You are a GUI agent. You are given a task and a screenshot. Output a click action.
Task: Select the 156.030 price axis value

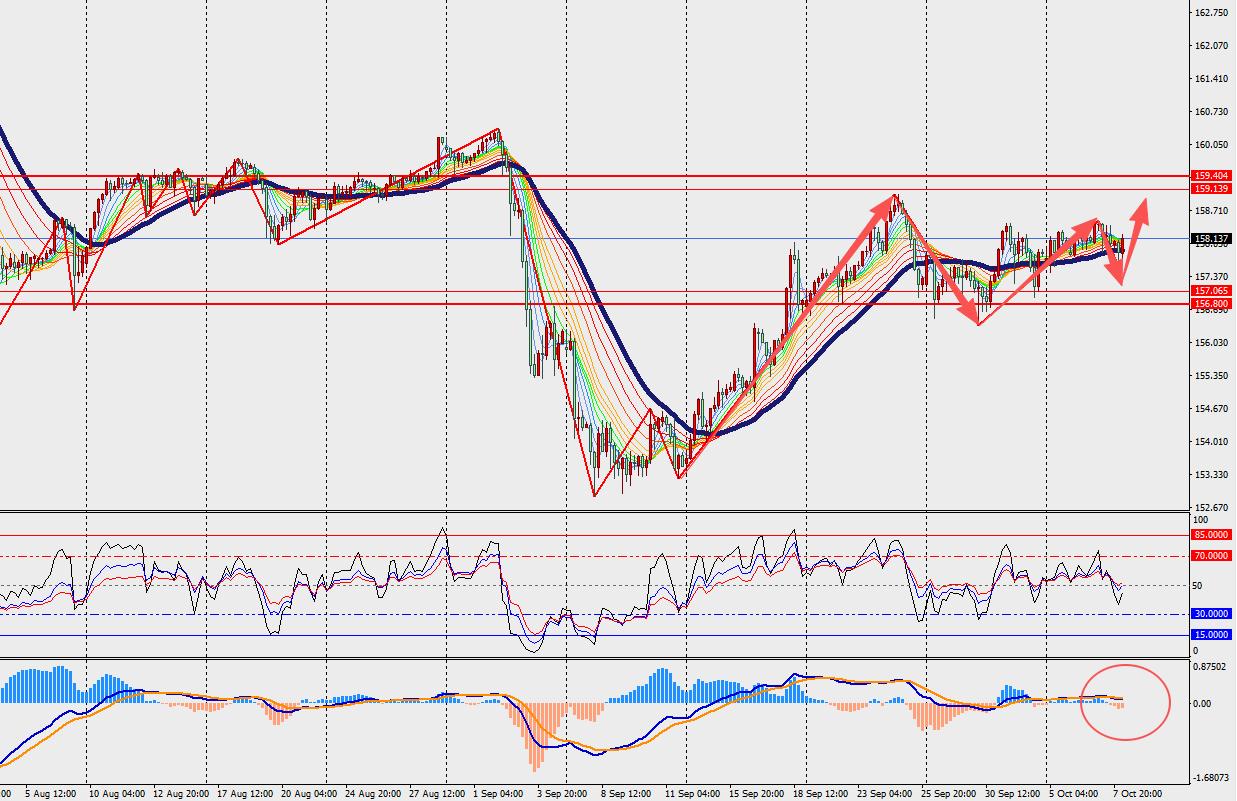pos(1211,343)
